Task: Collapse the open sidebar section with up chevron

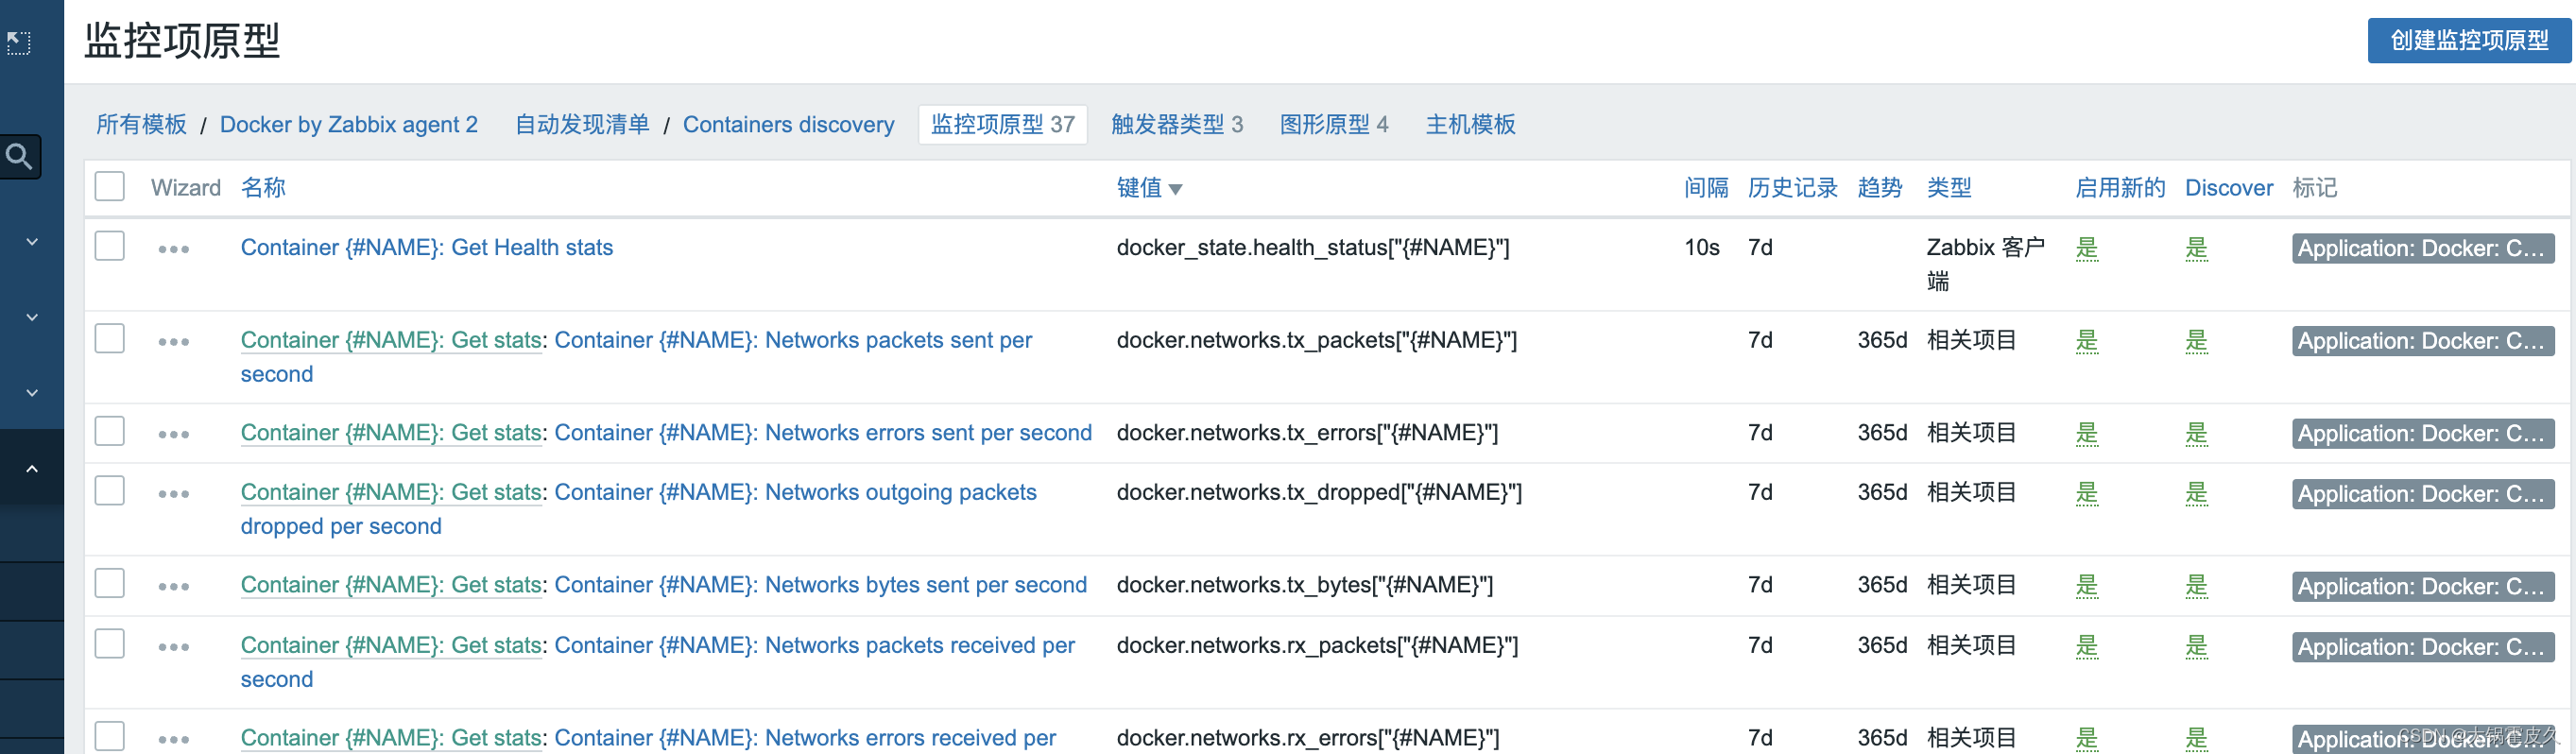Action: tap(32, 468)
